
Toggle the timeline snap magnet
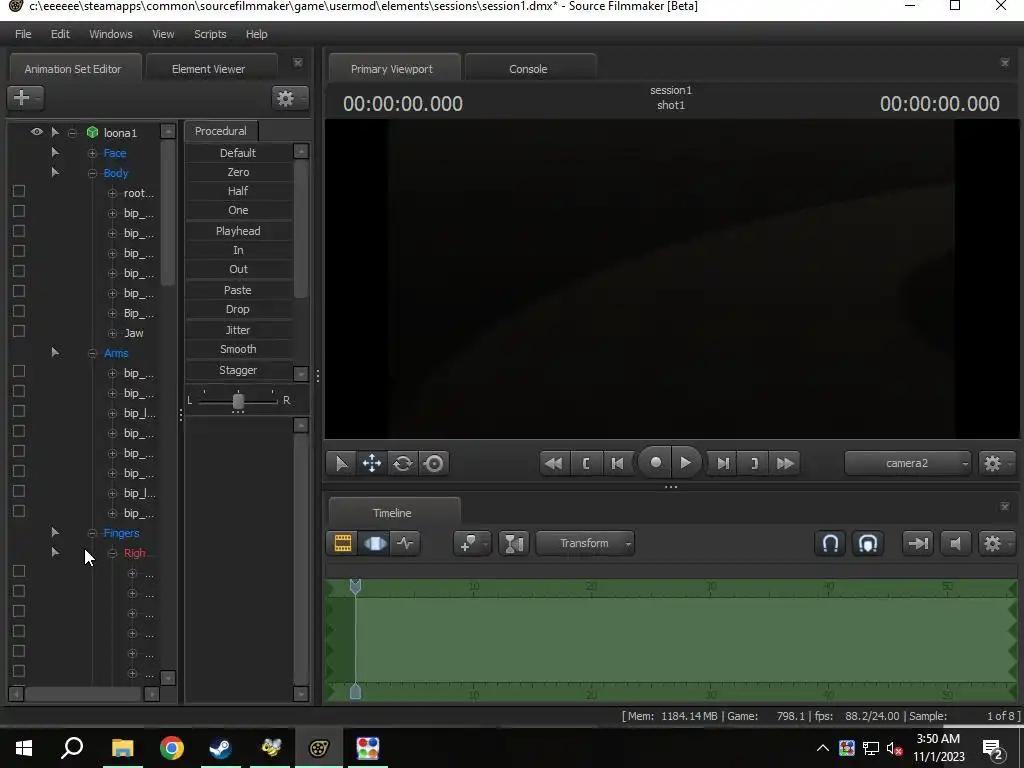(830, 543)
